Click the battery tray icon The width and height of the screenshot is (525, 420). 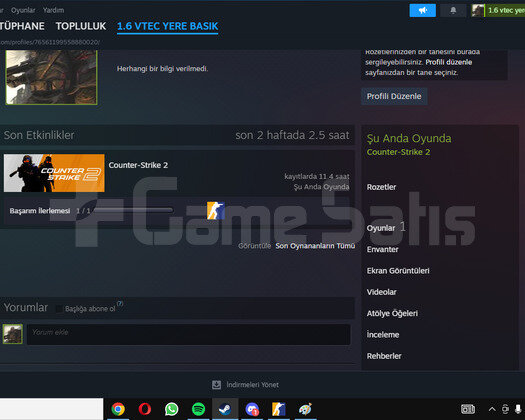click(468, 409)
